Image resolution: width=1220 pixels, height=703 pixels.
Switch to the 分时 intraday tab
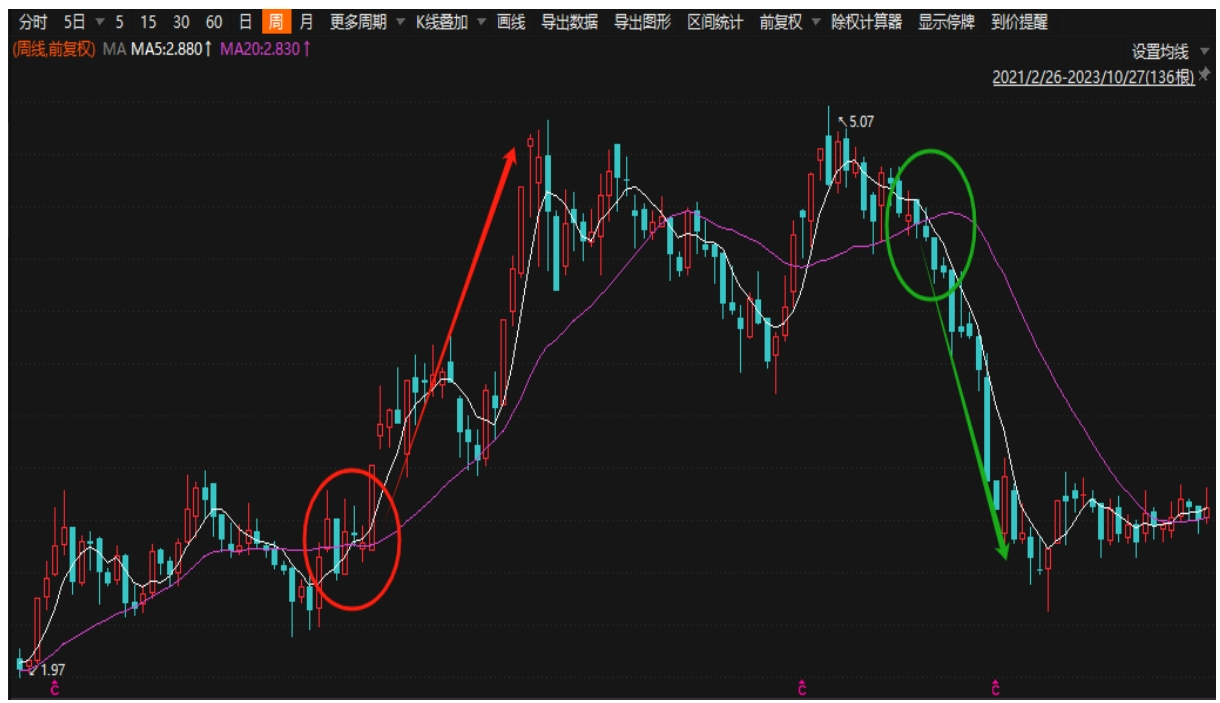(x=33, y=22)
